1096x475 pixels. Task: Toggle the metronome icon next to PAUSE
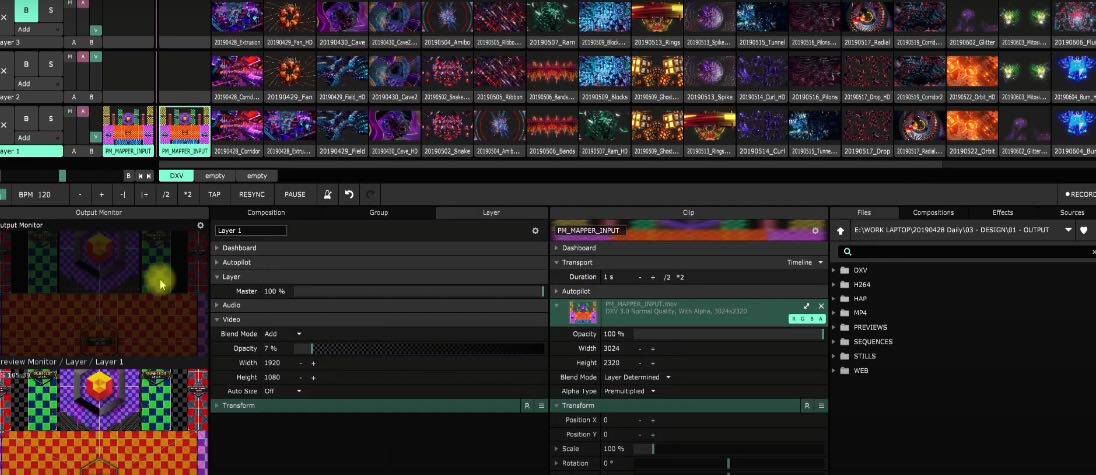tap(327, 194)
